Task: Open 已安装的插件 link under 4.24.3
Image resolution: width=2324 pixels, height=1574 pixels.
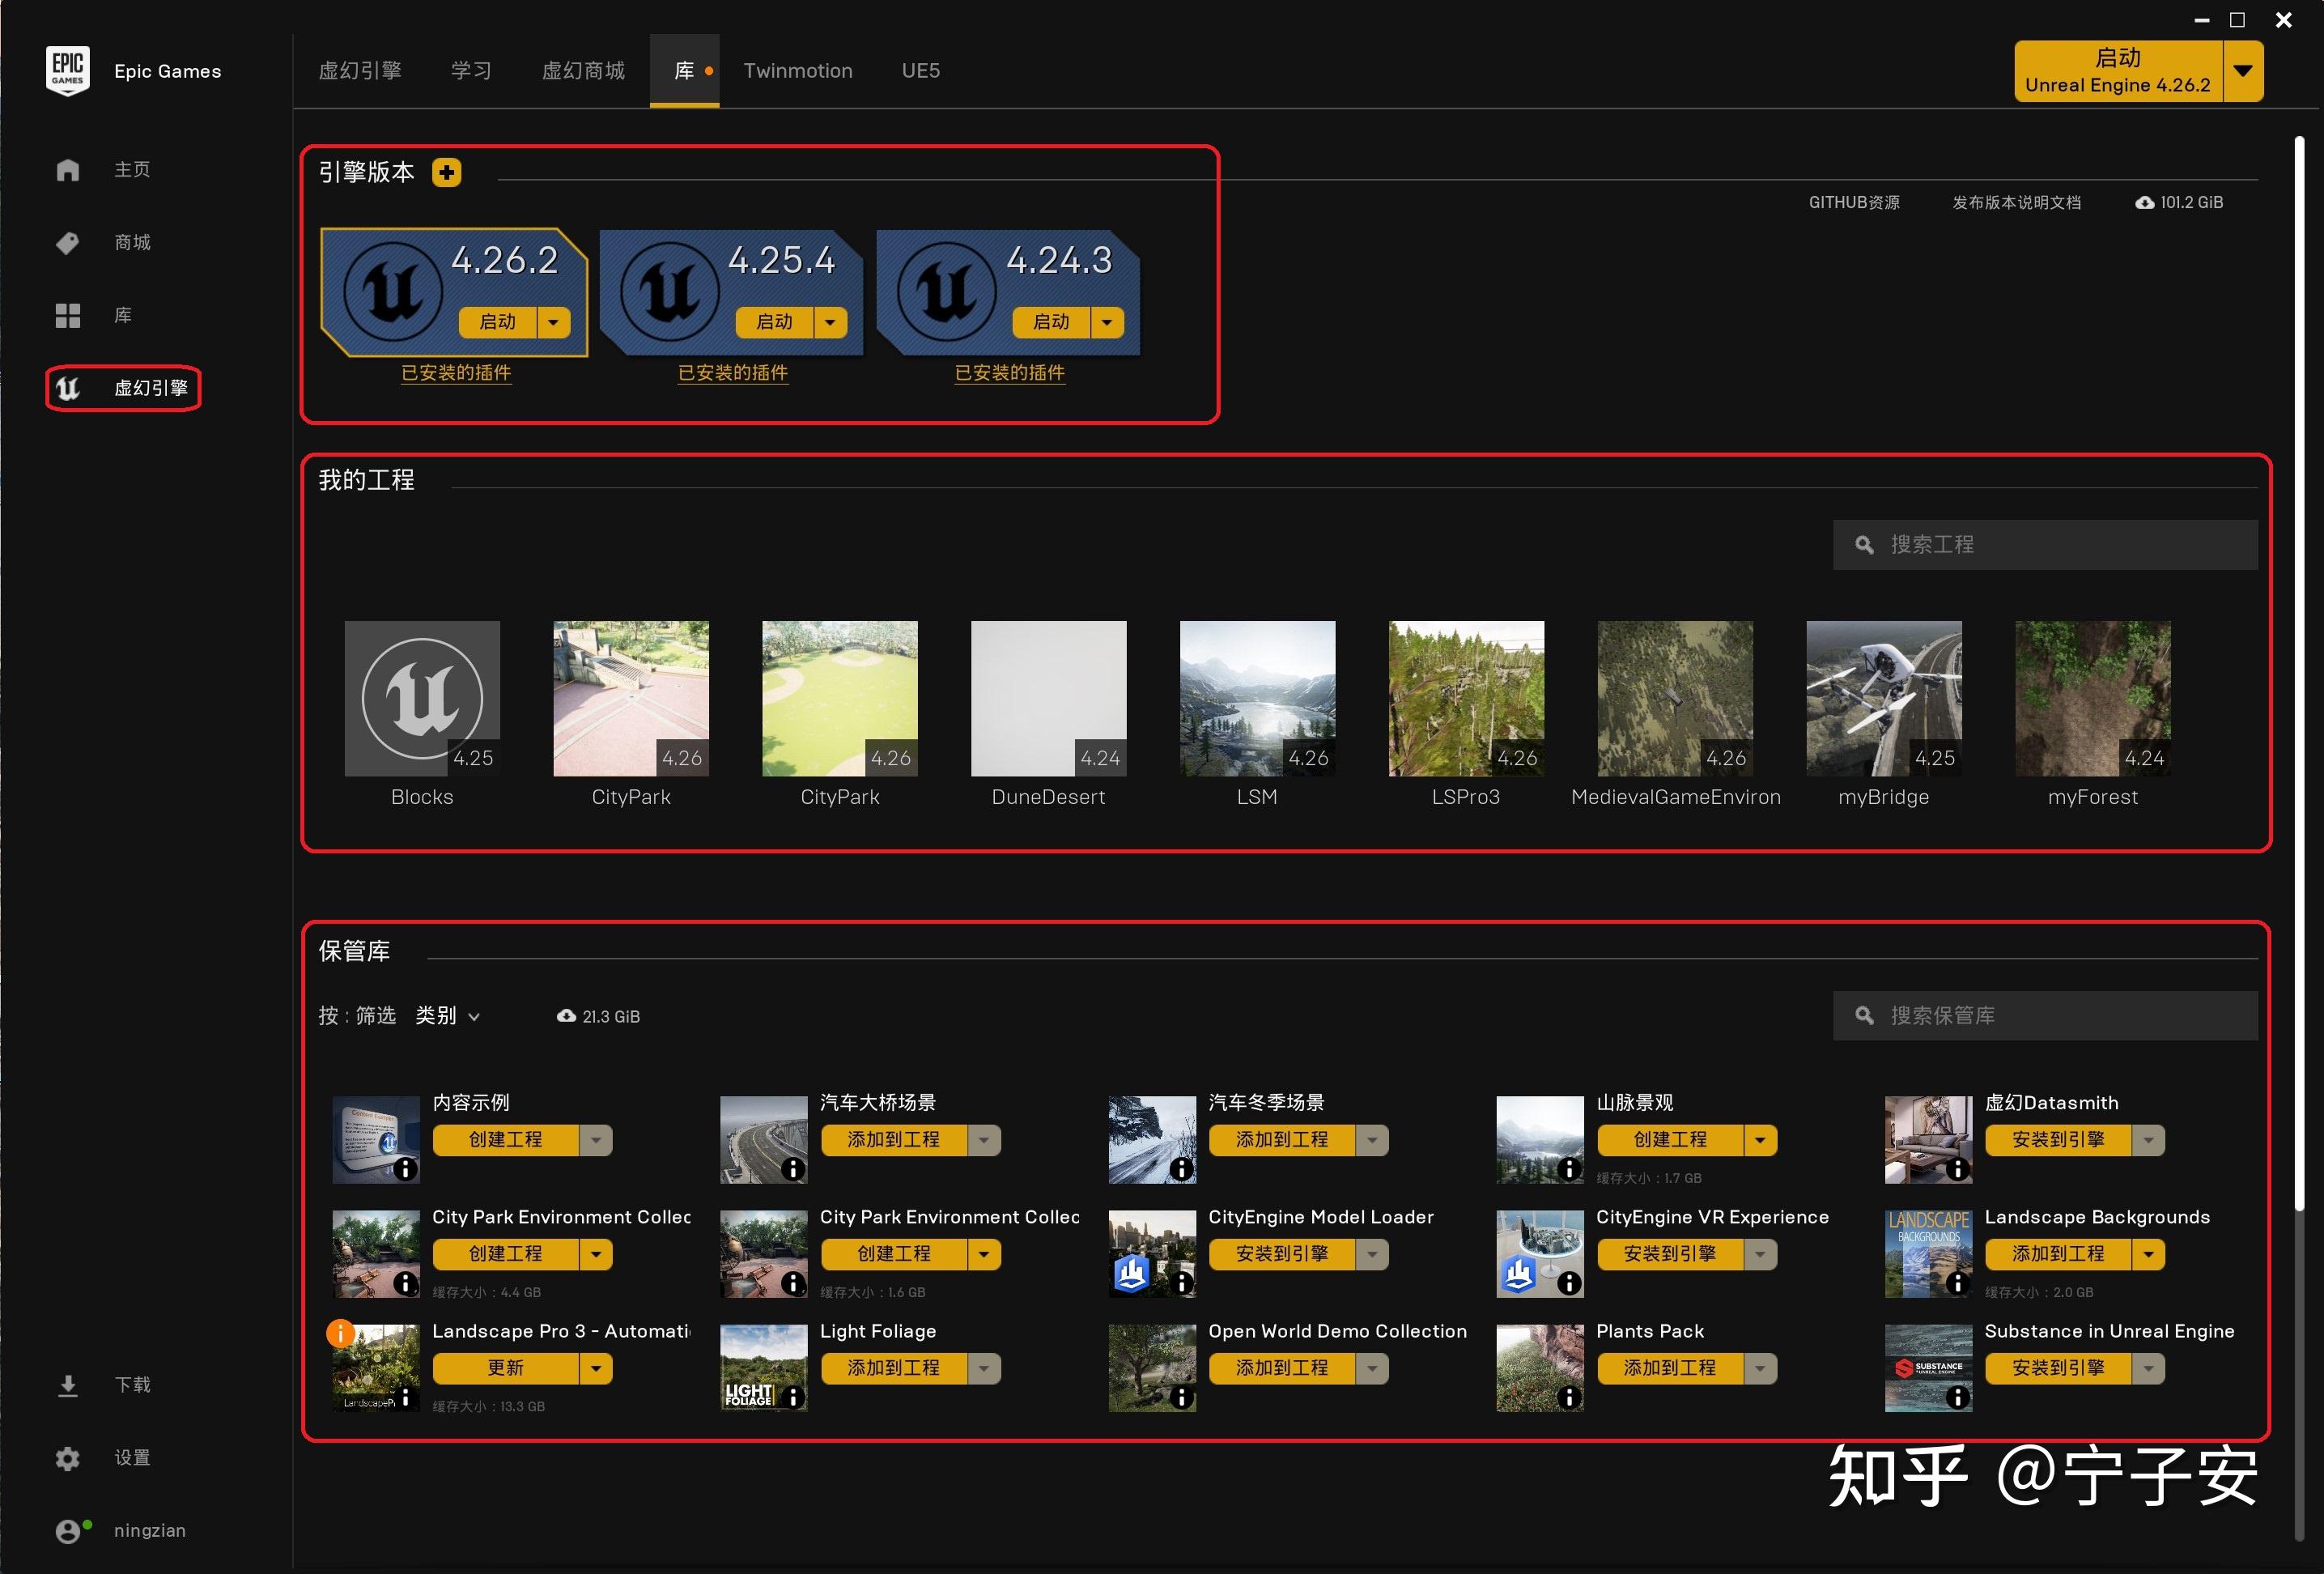Action: [x=1009, y=373]
